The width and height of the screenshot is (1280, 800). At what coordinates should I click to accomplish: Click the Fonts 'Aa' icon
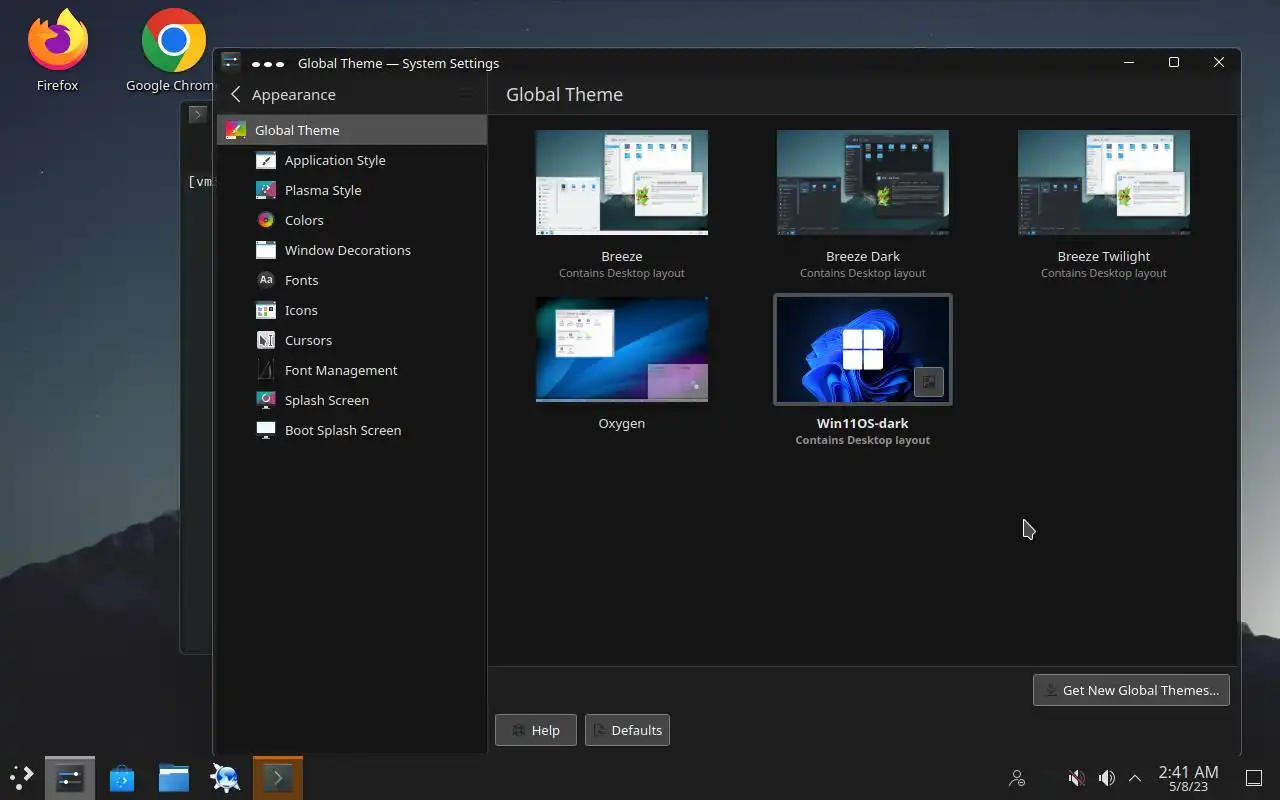(x=266, y=280)
